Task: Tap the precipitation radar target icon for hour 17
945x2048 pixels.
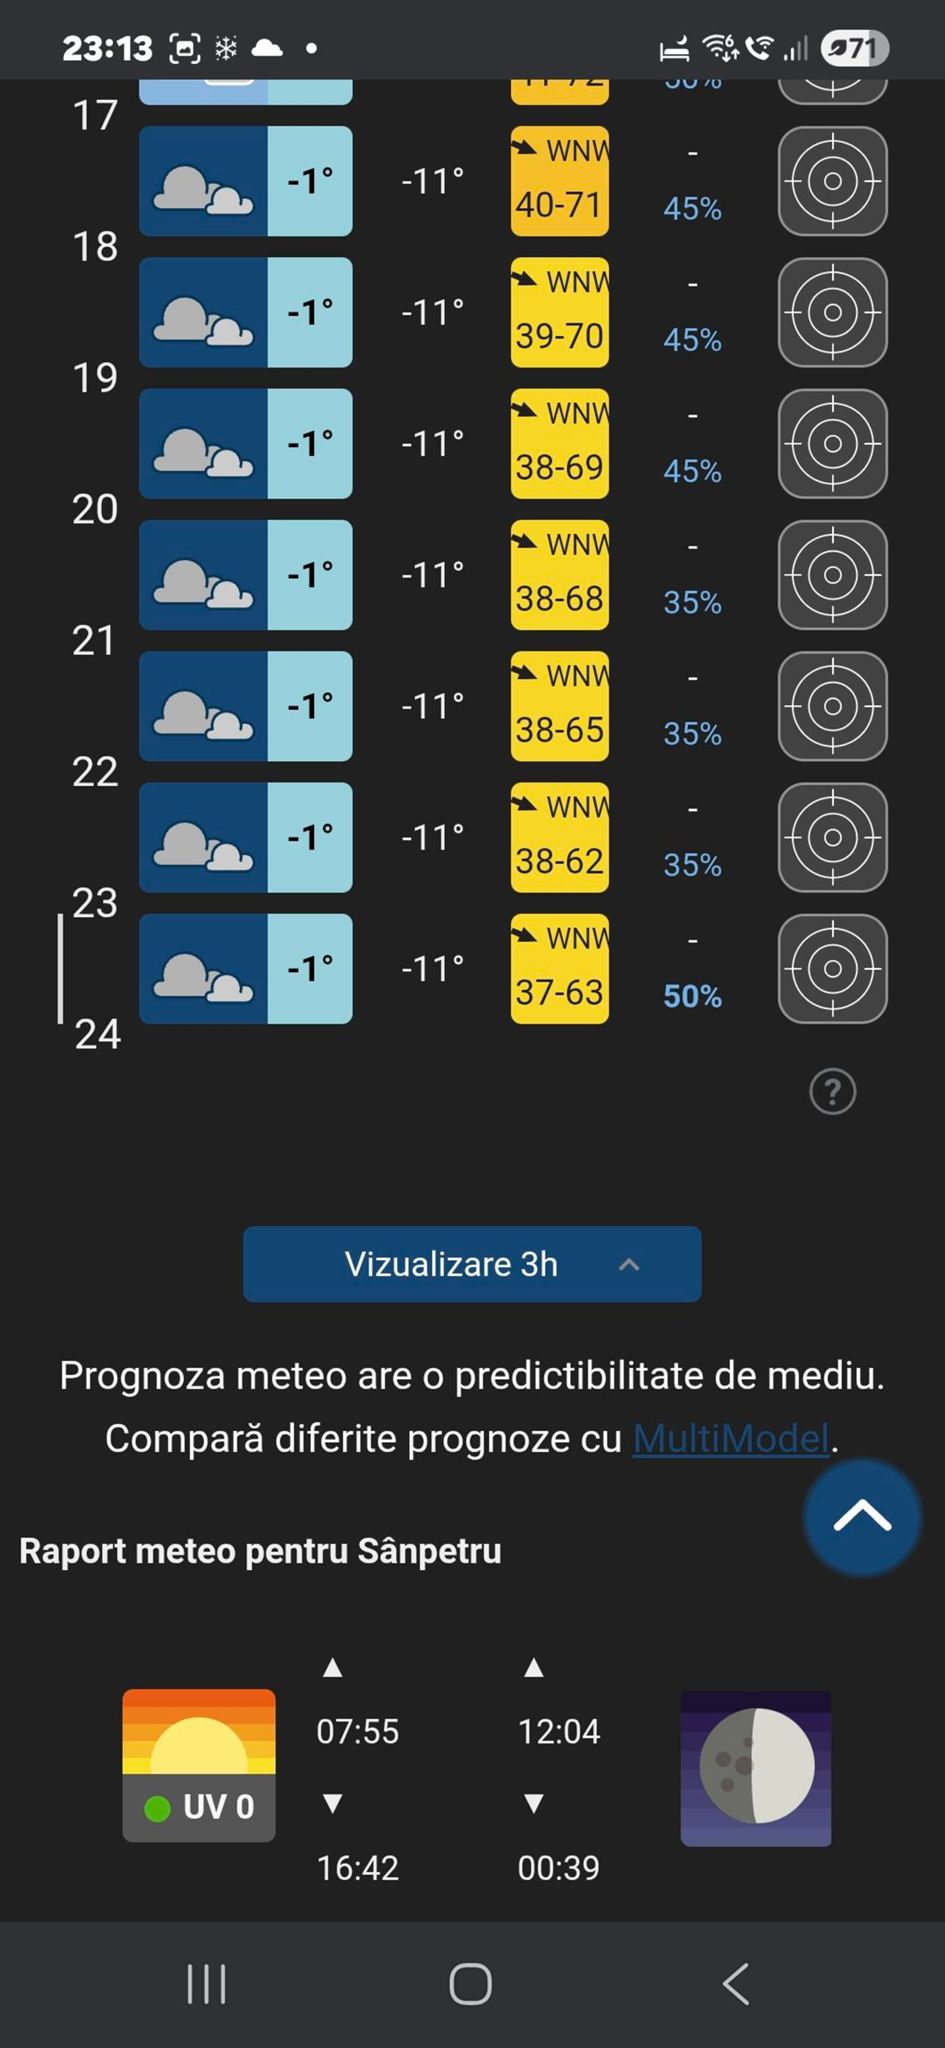Action: [x=832, y=181]
